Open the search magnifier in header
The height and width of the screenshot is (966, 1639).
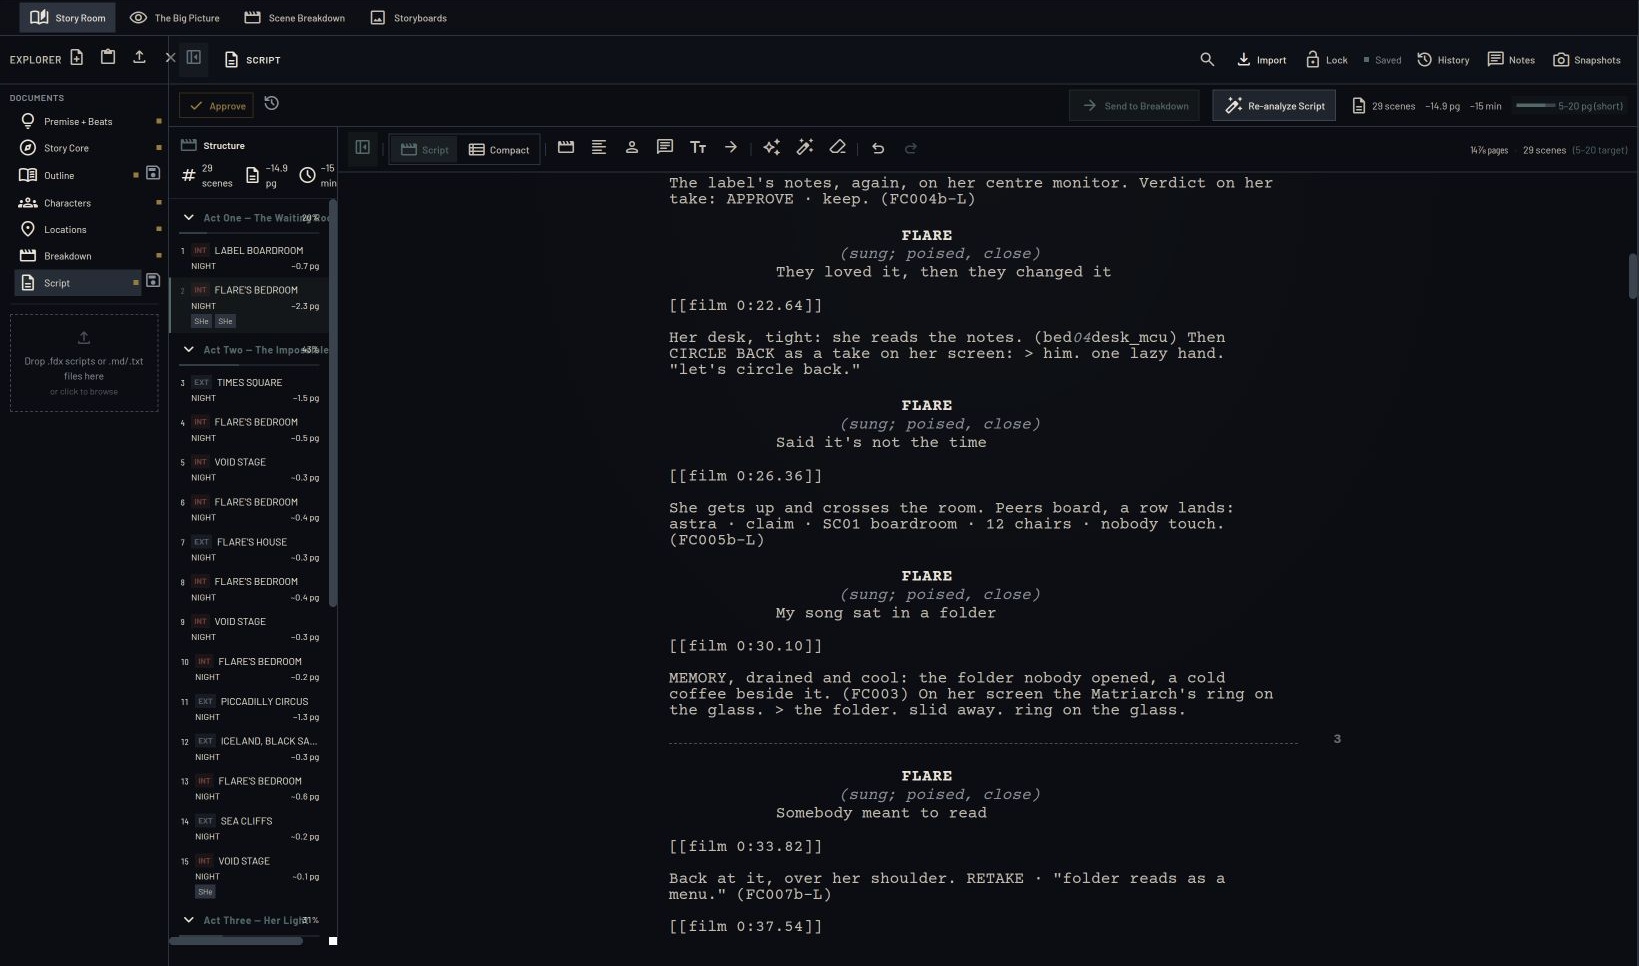(1207, 60)
